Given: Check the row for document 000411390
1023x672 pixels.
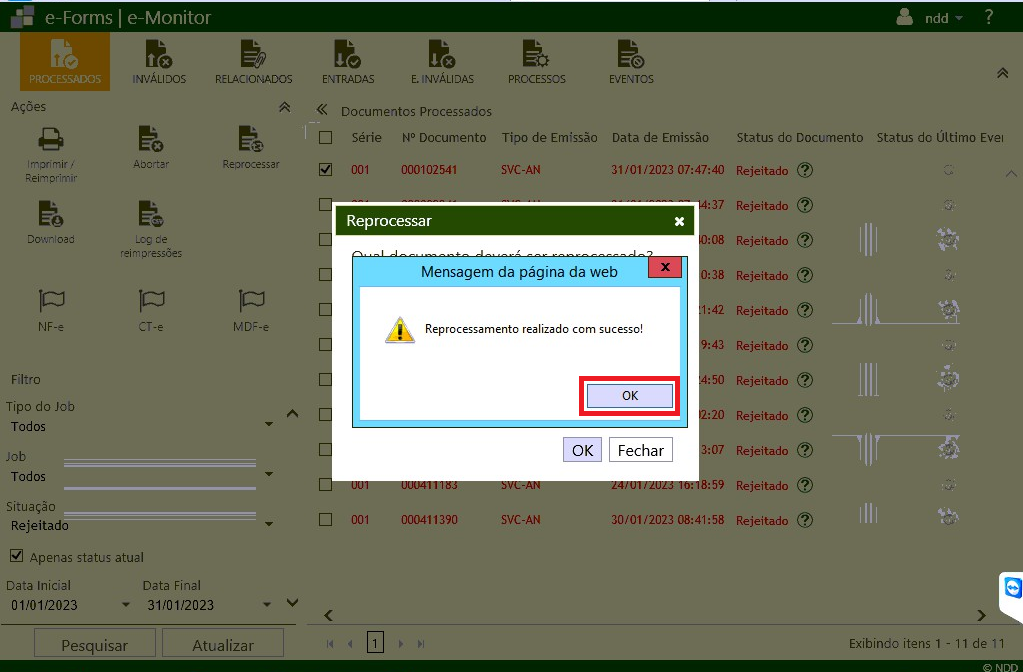Looking at the screenshot, I should (326, 520).
